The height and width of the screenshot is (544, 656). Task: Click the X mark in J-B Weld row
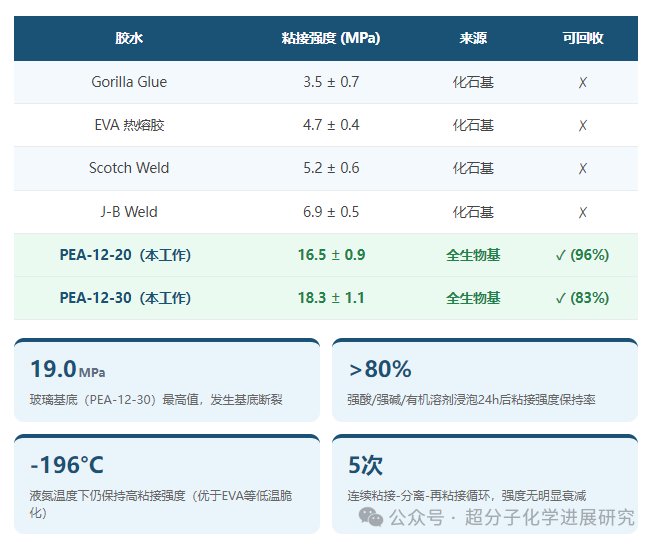(x=583, y=213)
